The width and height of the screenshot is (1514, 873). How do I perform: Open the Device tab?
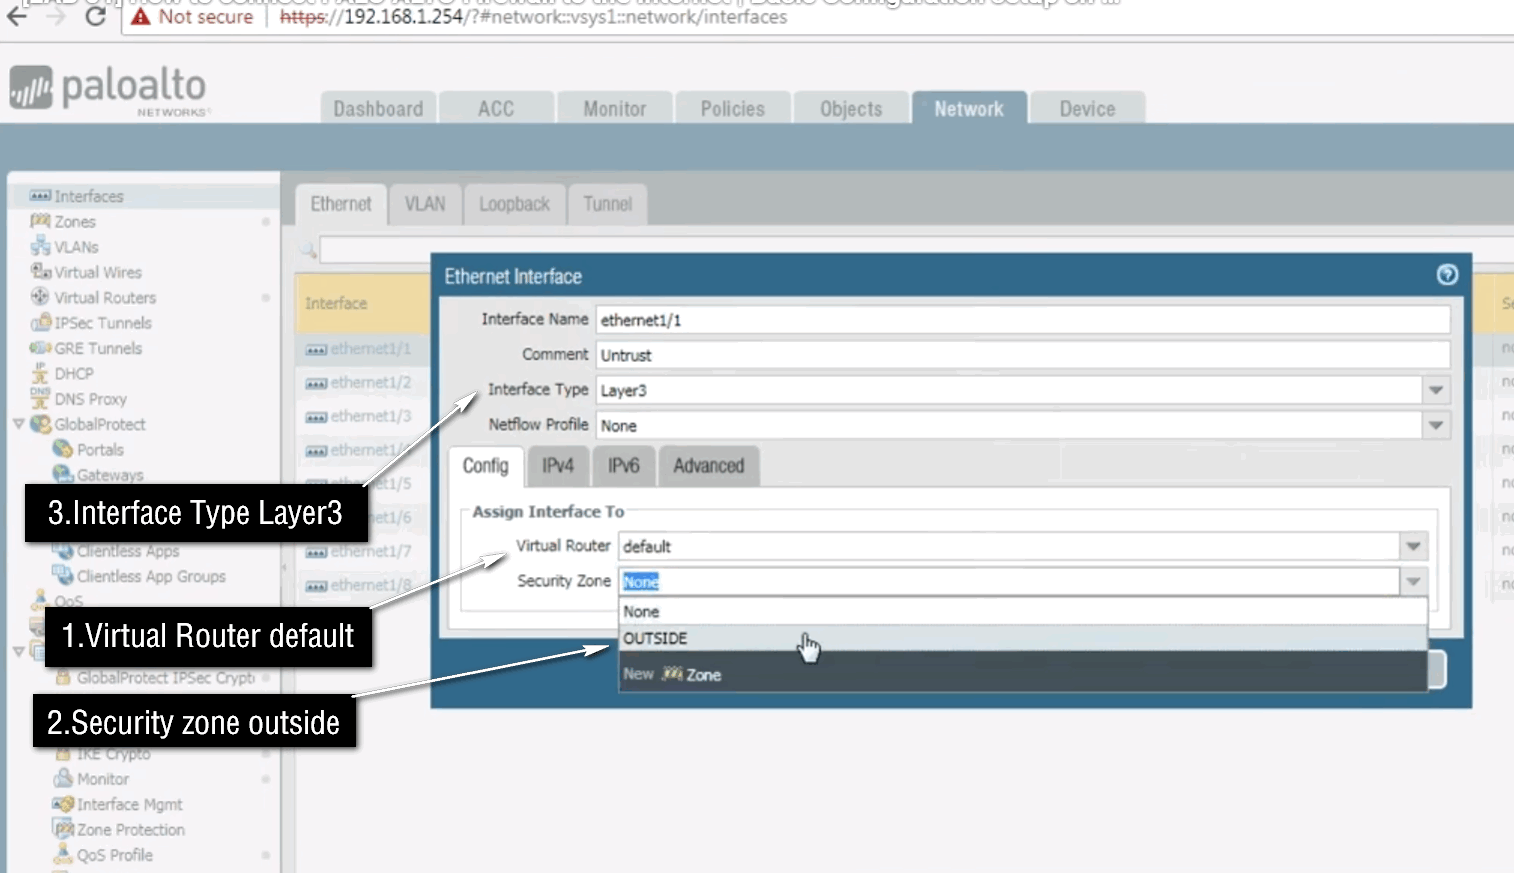tap(1087, 108)
